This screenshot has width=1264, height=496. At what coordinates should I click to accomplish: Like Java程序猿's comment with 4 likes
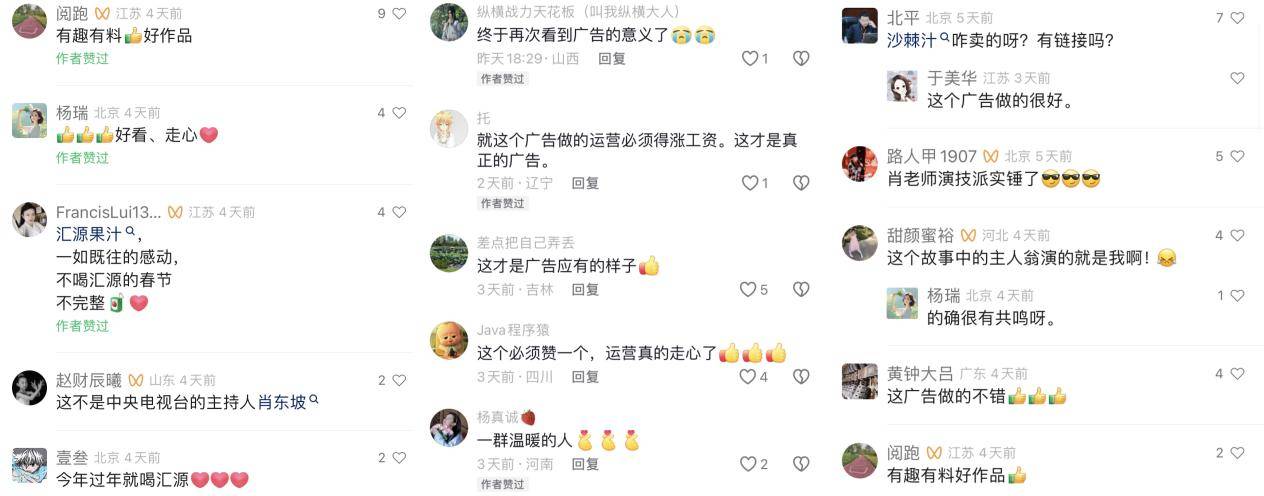click(x=748, y=377)
